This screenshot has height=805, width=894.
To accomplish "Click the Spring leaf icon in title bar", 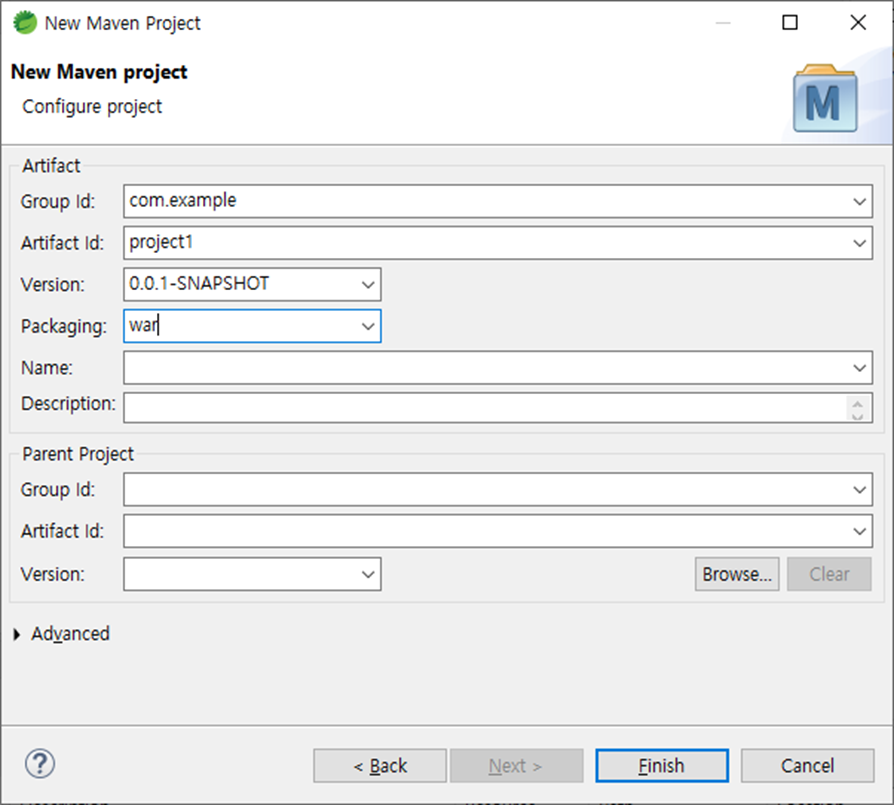I will [x=25, y=23].
